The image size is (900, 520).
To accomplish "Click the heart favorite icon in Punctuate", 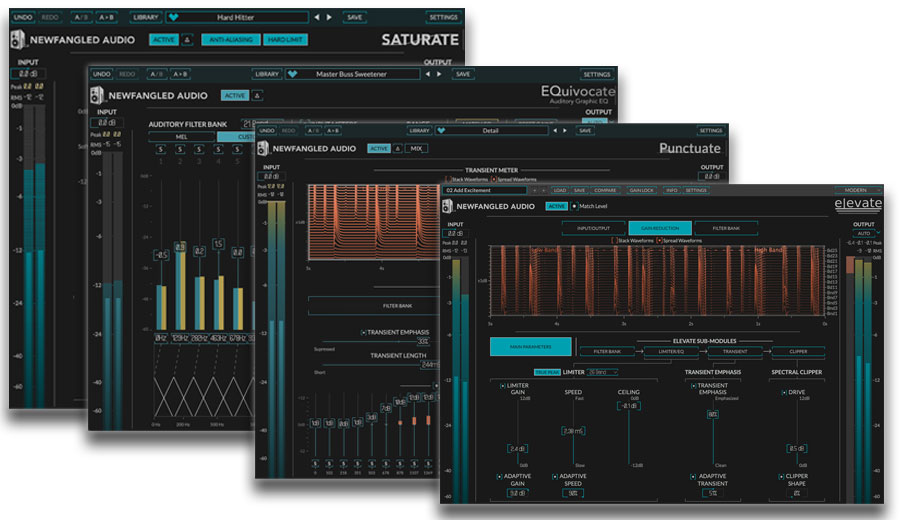I will (x=441, y=130).
